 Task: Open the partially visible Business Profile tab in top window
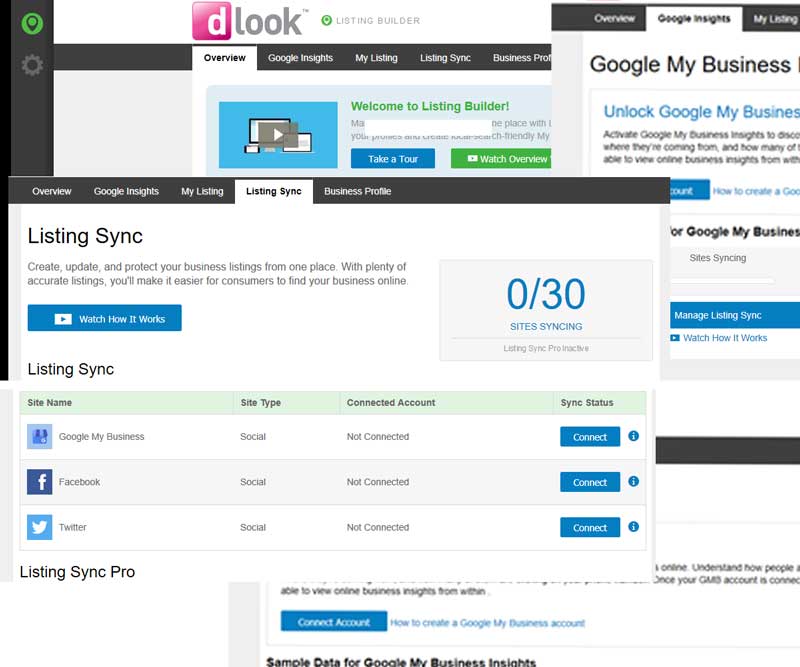tap(521, 58)
